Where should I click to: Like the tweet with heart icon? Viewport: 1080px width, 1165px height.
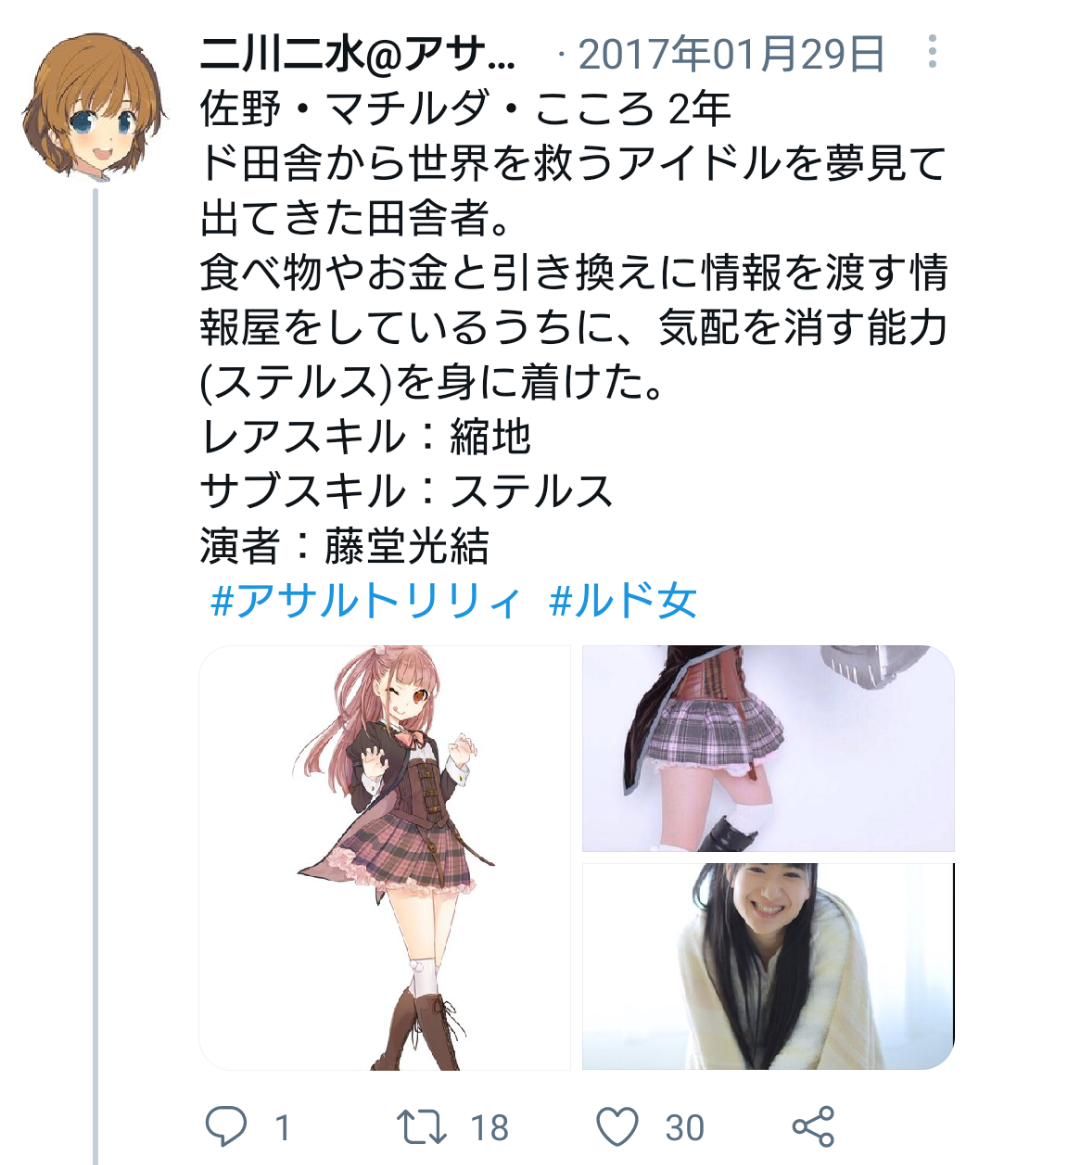pos(617,1126)
